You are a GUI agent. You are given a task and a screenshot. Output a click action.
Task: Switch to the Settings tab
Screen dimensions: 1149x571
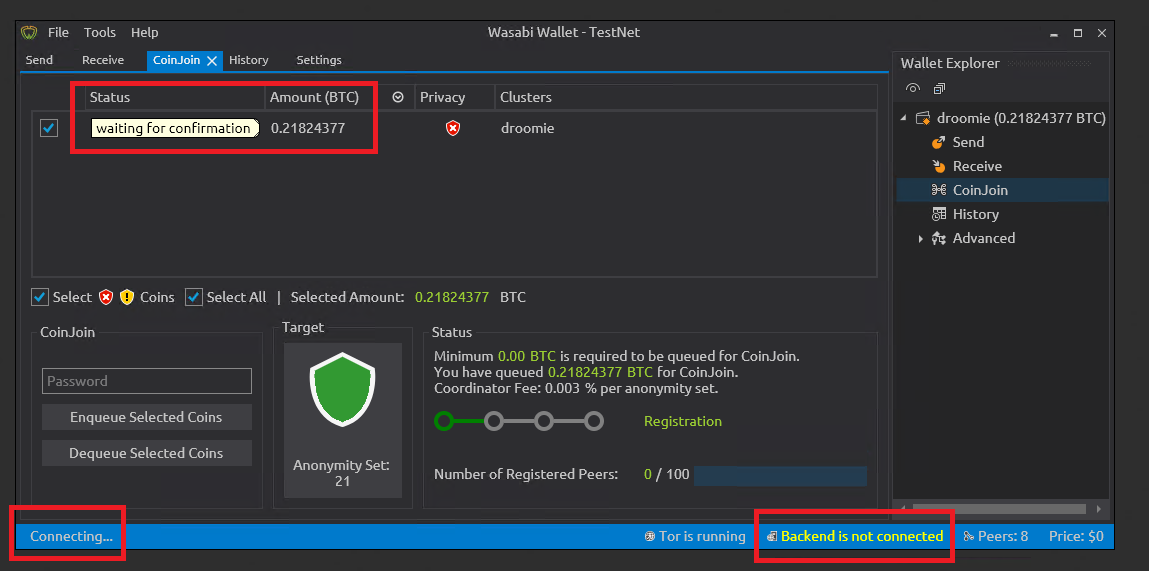tap(319, 60)
